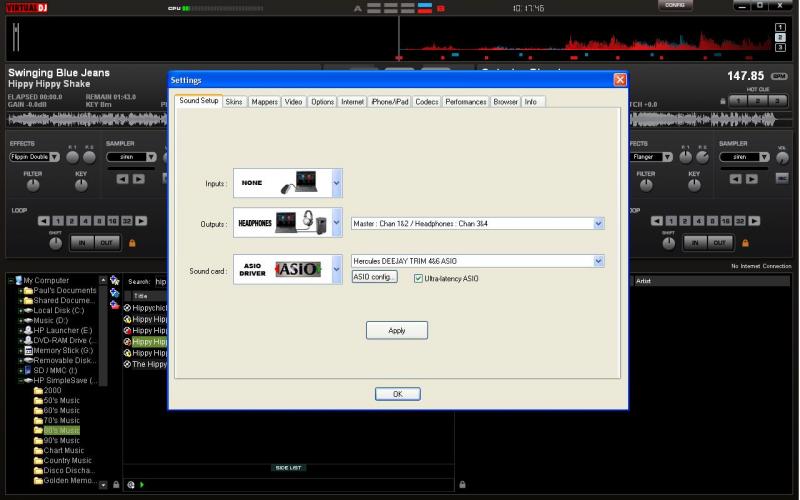800x500 pixels.
Task: Switch to the Skins tab
Action: click(x=234, y=102)
